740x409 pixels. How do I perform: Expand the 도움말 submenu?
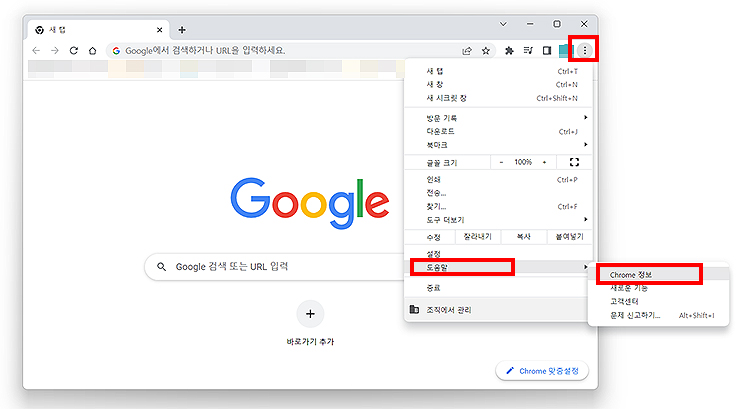point(498,267)
